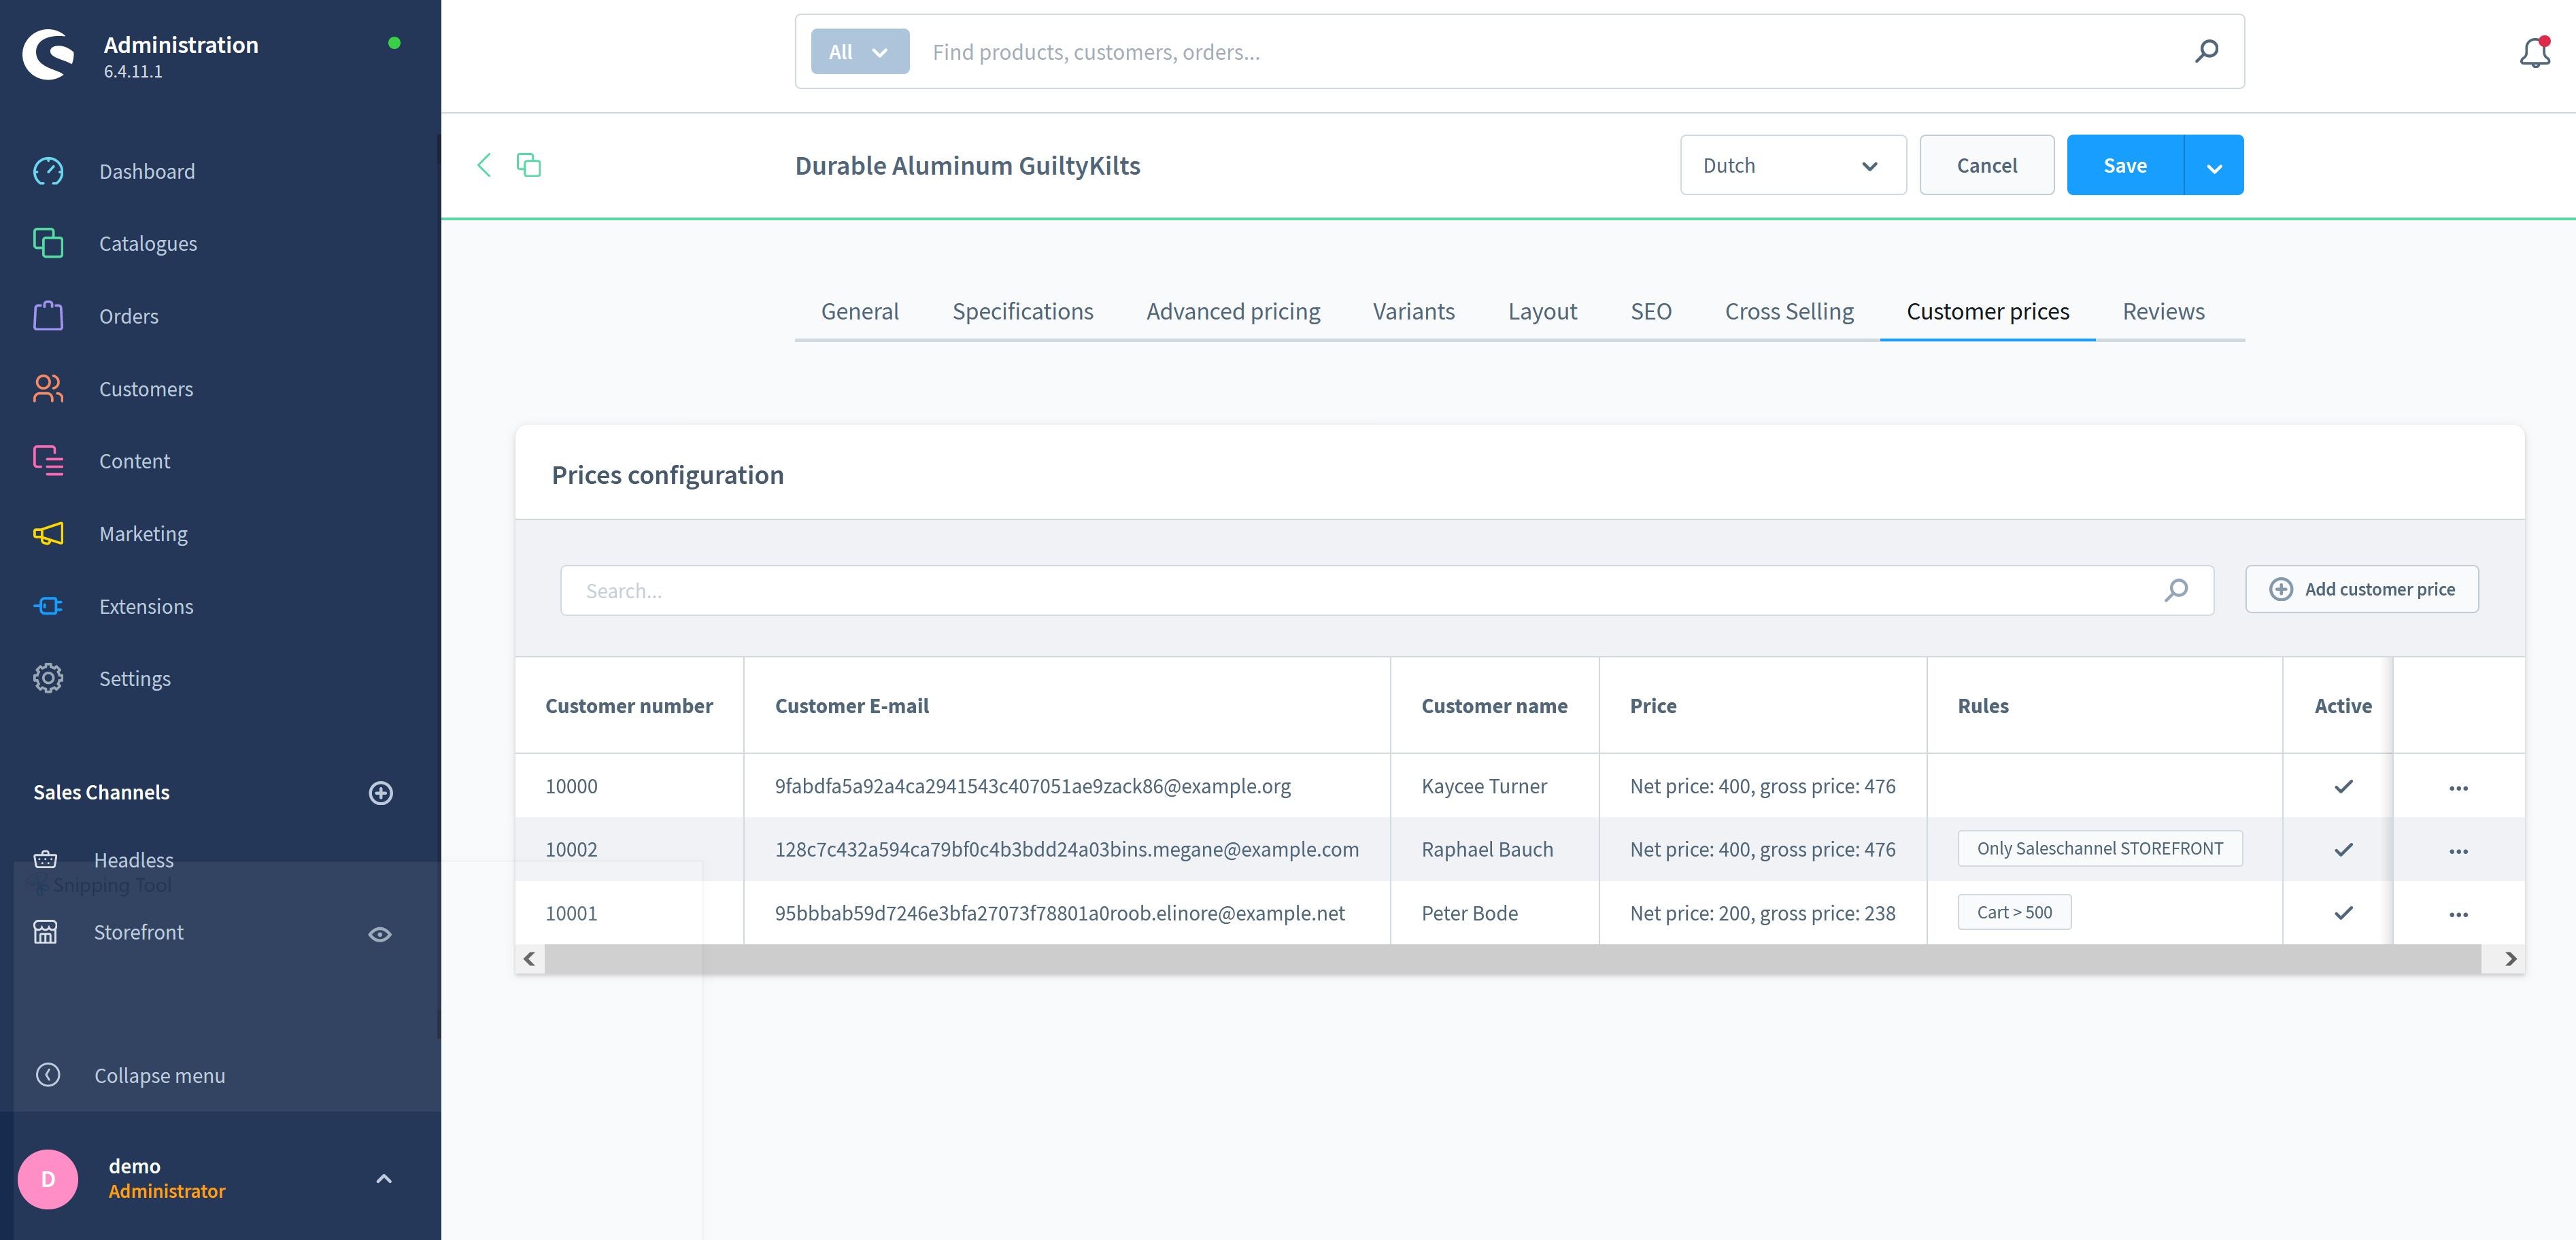Click the blue Save button
The height and width of the screenshot is (1240, 2576).
tap(2125, 165)
